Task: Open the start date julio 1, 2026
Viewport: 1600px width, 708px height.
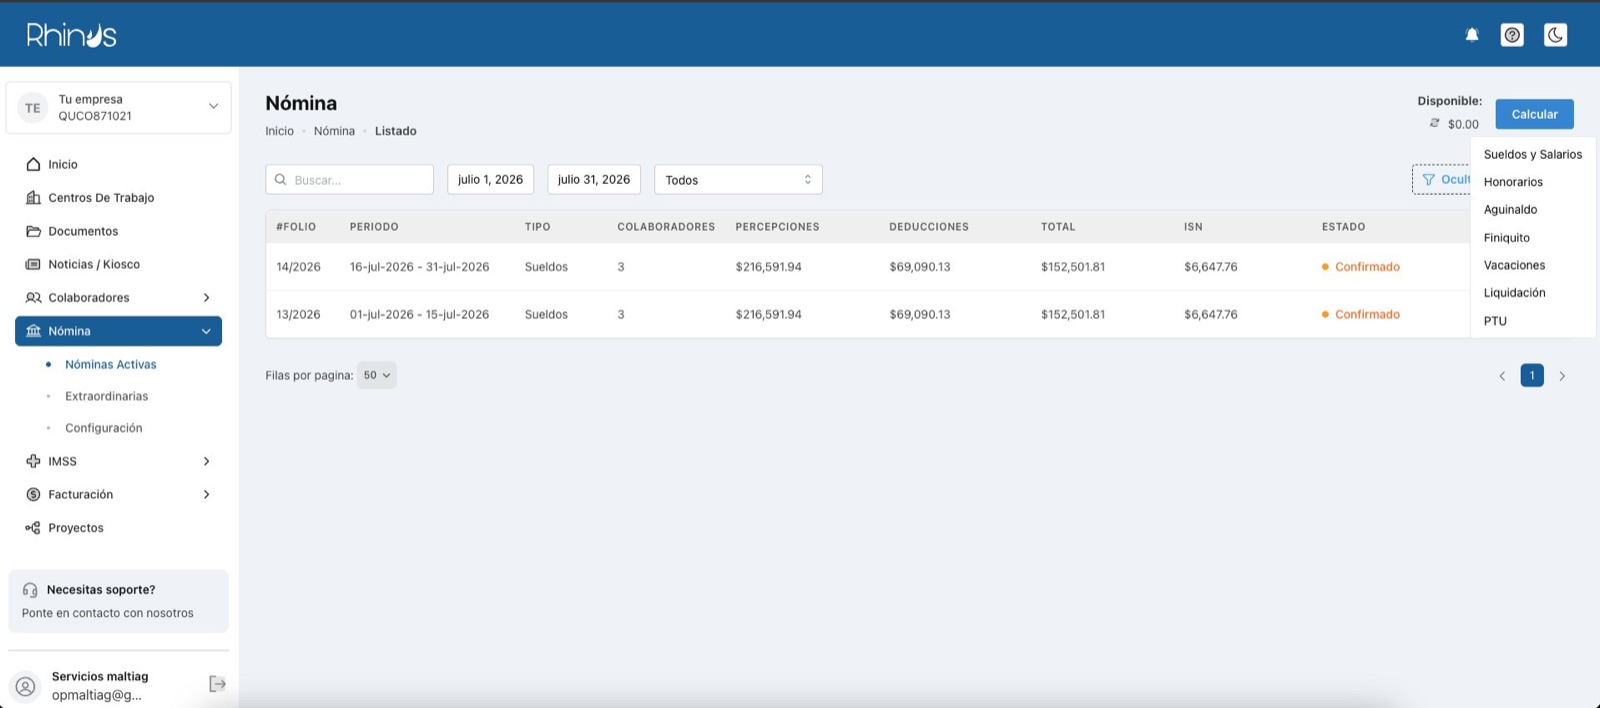Action: pyautogui.click(x=490, y=180)
